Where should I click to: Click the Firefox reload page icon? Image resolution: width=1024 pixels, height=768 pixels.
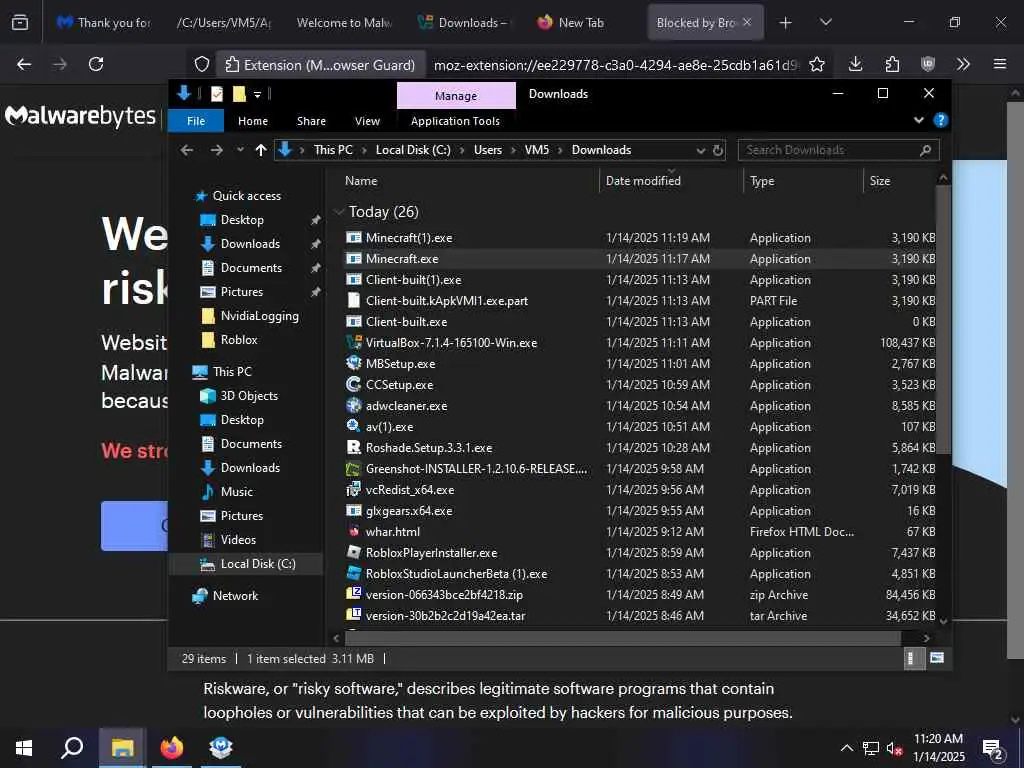(x=96, y=64)
